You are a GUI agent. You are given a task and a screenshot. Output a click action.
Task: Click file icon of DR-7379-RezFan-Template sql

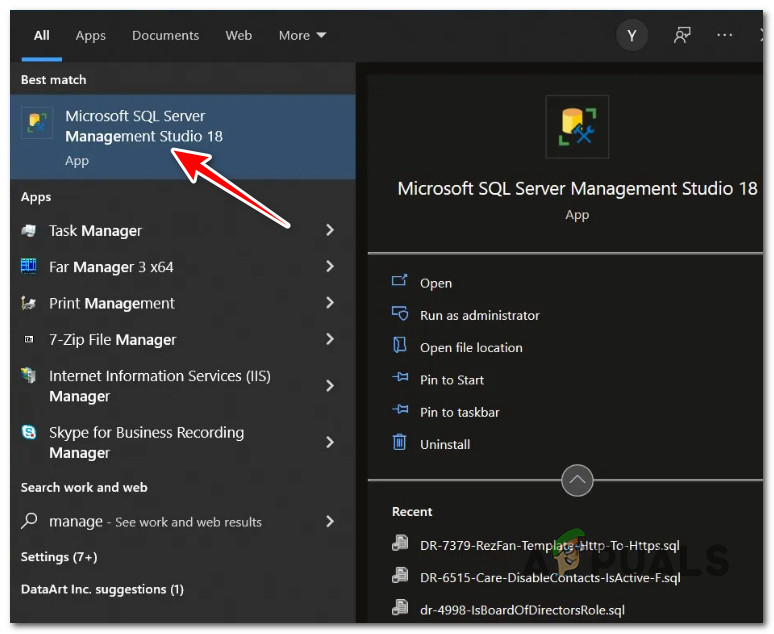coord(400,543)
